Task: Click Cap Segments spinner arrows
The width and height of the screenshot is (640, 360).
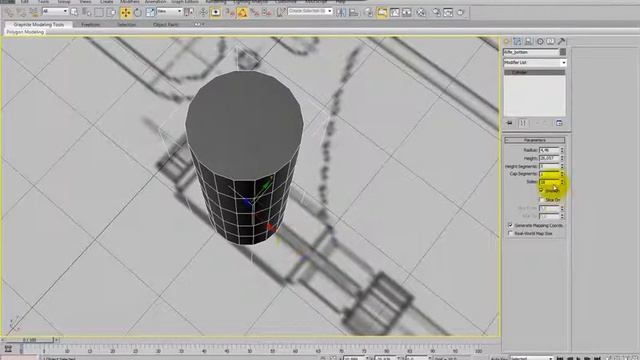Action: click(x=562, y=174)
